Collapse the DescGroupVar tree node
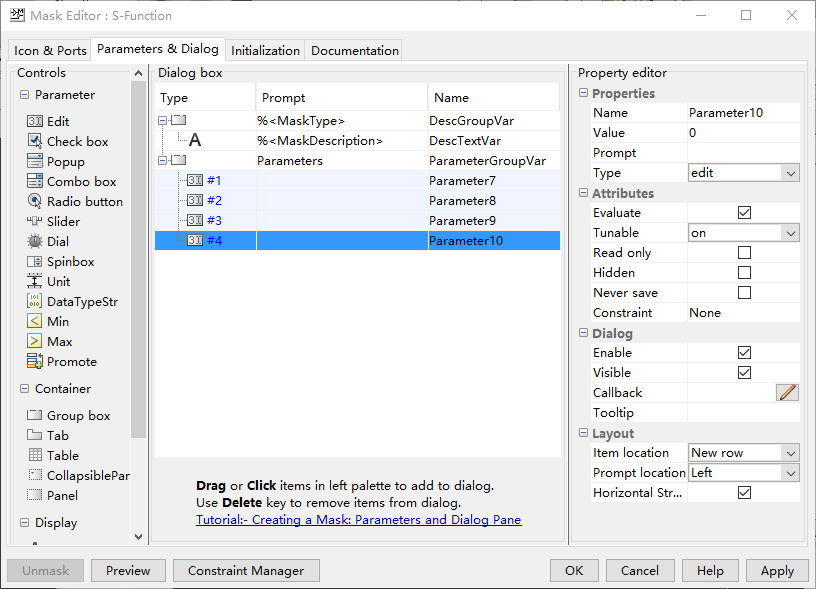The image size is (816, 589). [x=162, y=120]
